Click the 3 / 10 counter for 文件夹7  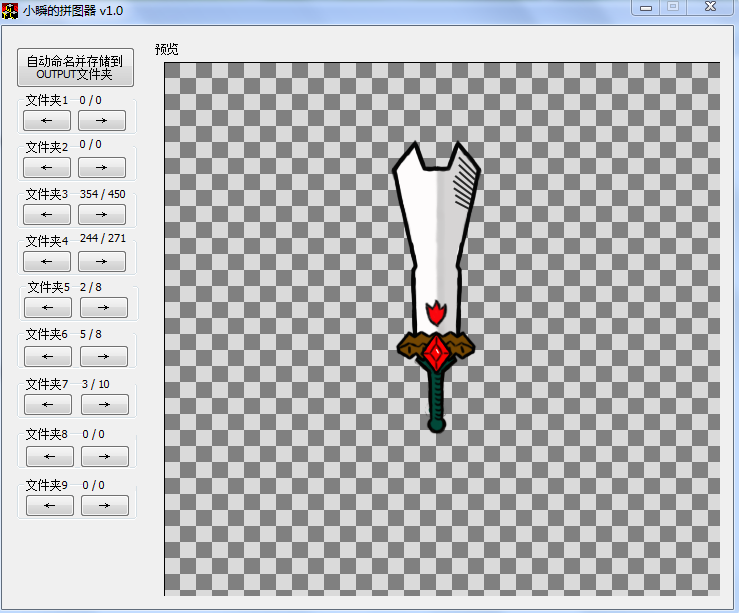tap(96, 384)
